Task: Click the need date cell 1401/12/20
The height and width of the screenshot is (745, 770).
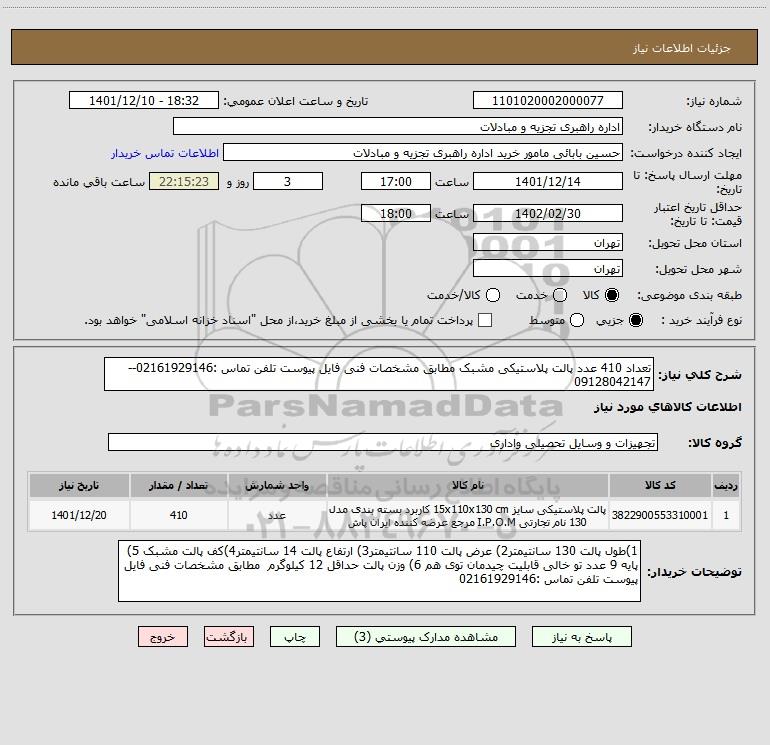Action: click(x=79, y=515)
